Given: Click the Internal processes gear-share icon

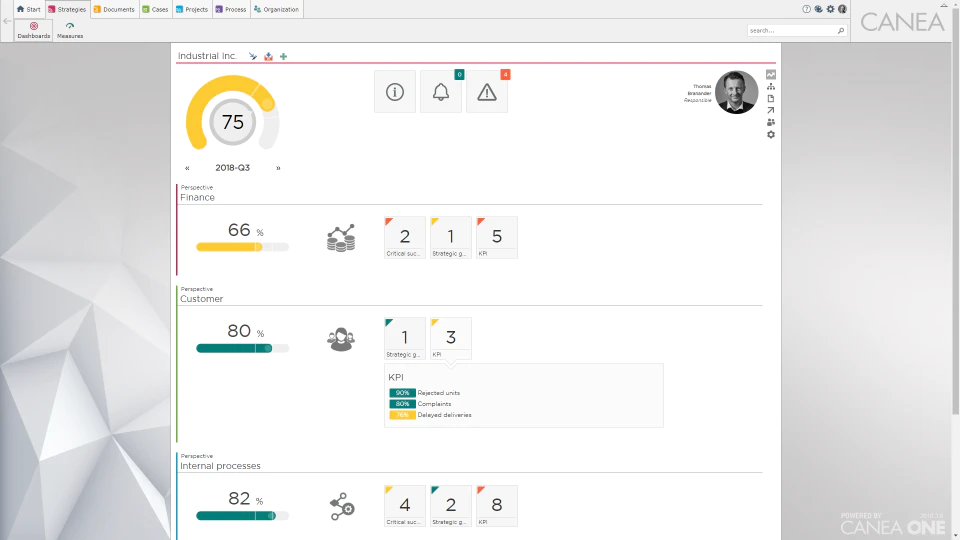Looking at the screenshot, I should [x=342, y=506].
